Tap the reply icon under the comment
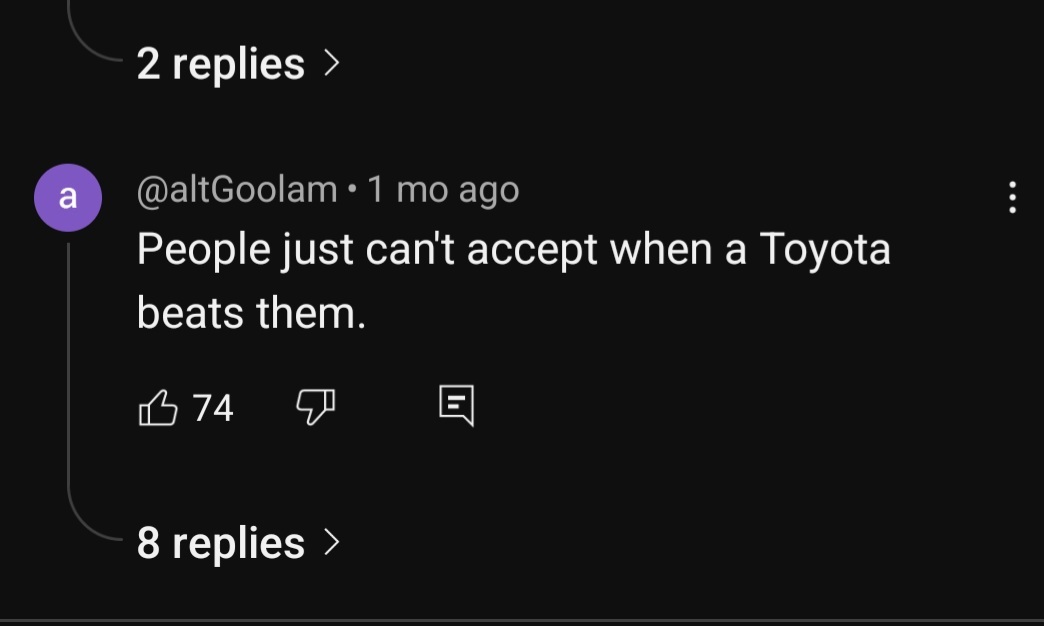Screen dimensions: 1044x626 [x=456, y=406]
